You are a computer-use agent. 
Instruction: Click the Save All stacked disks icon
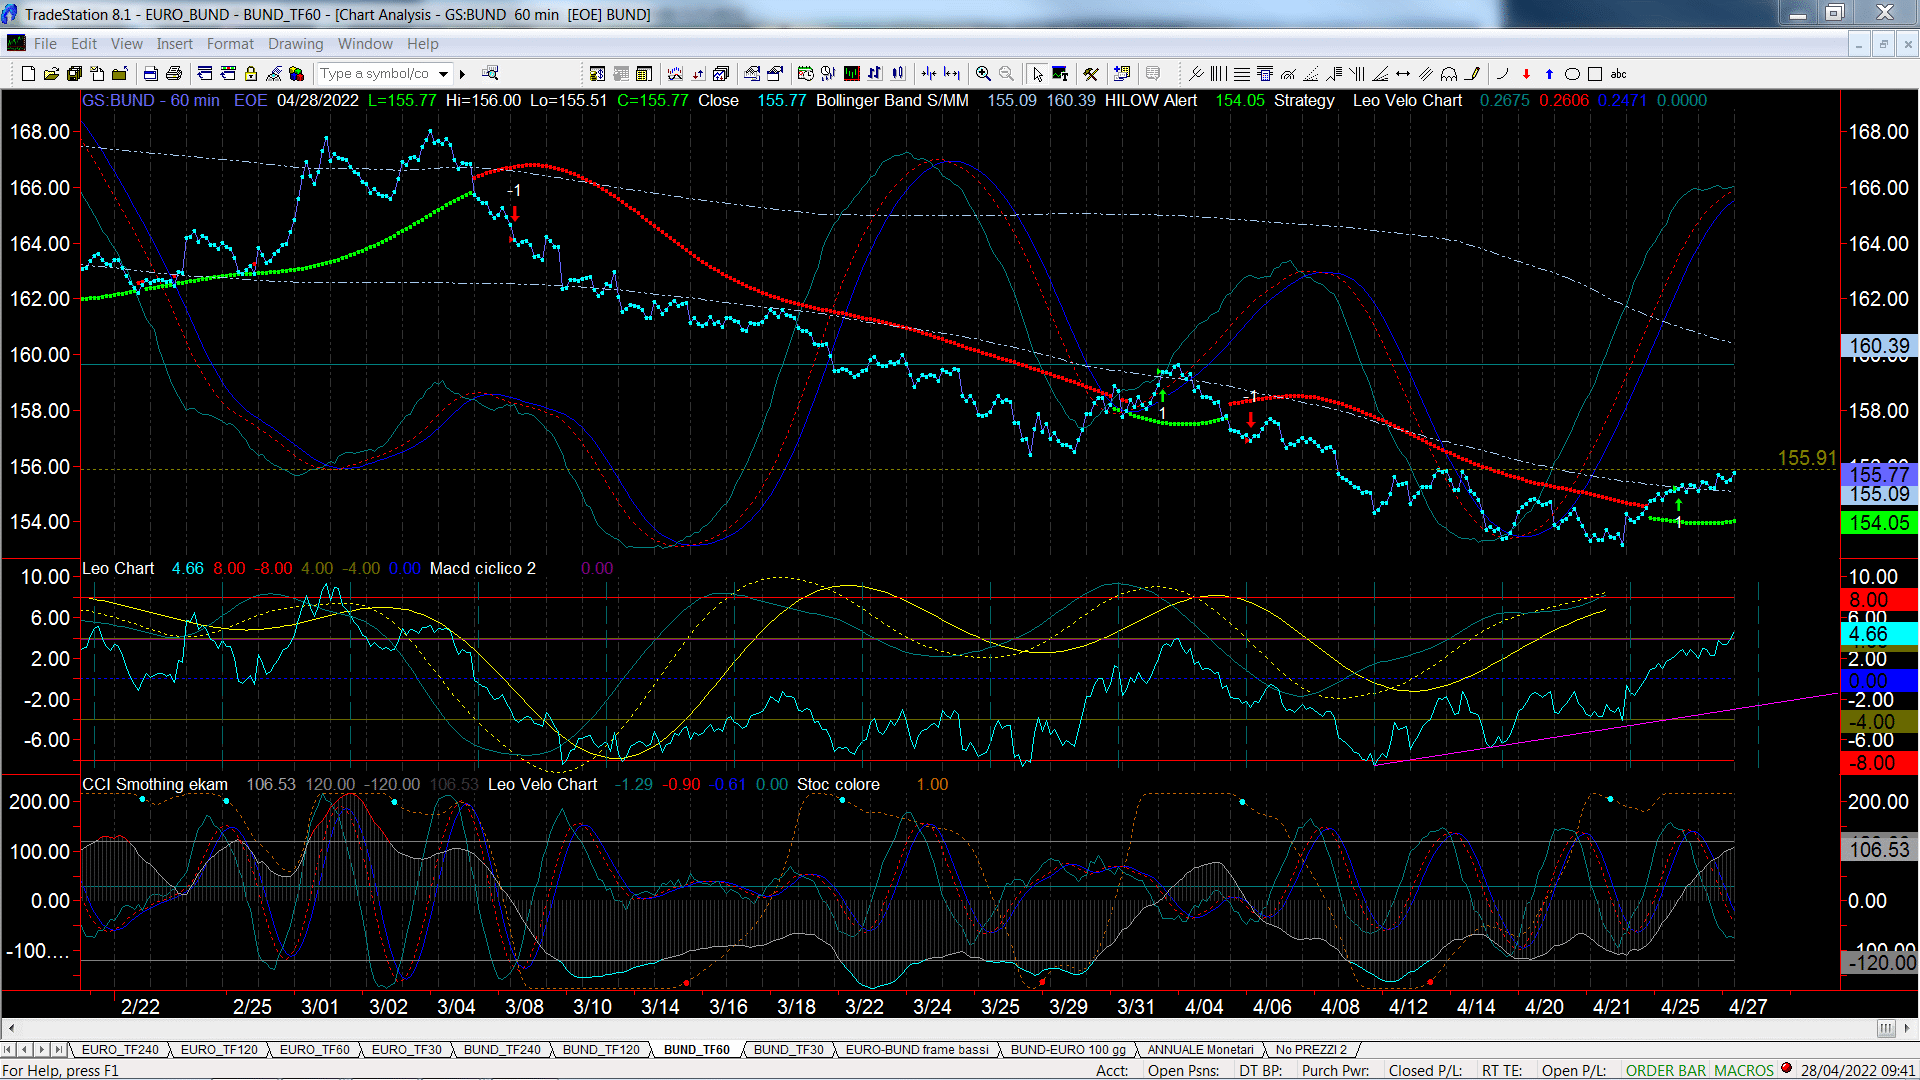tap(74, 73)
